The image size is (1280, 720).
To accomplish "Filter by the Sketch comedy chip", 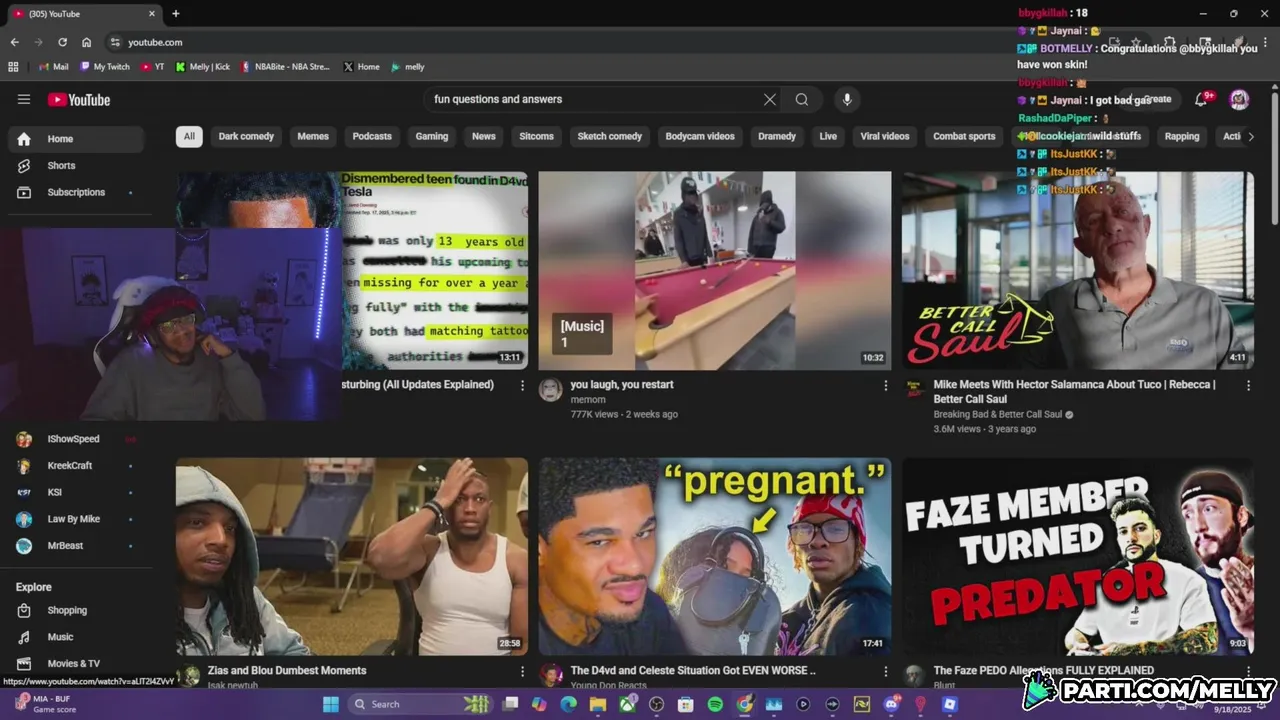I will [x=609, y=136].
